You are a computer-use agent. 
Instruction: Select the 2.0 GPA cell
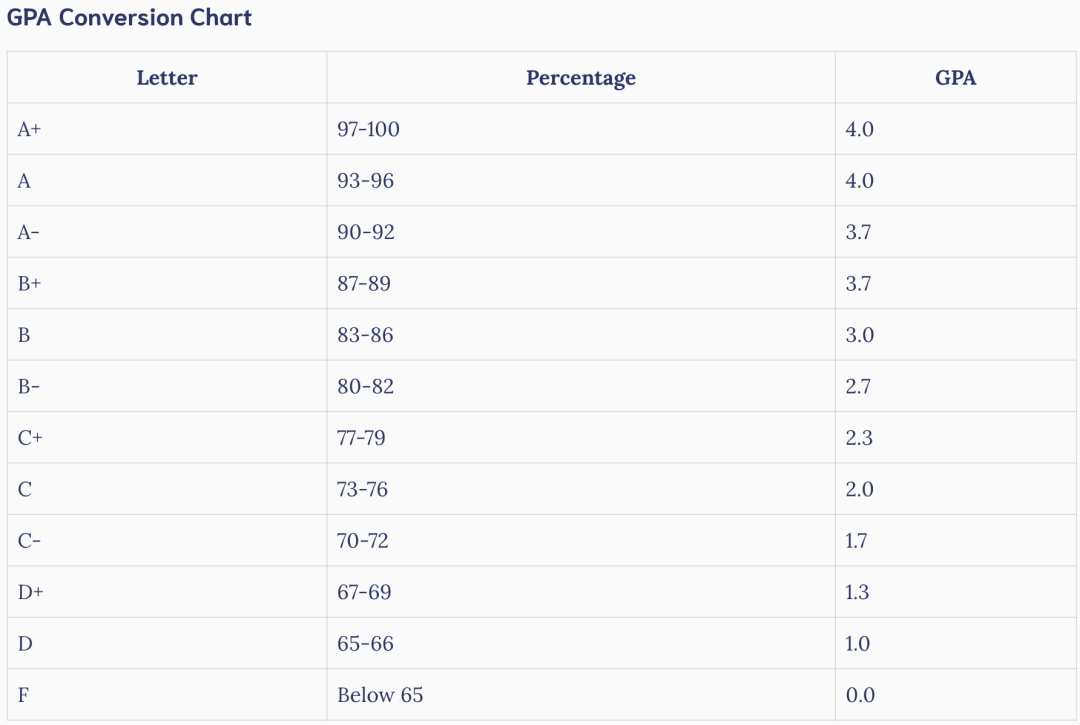click(x=859, y=489)
